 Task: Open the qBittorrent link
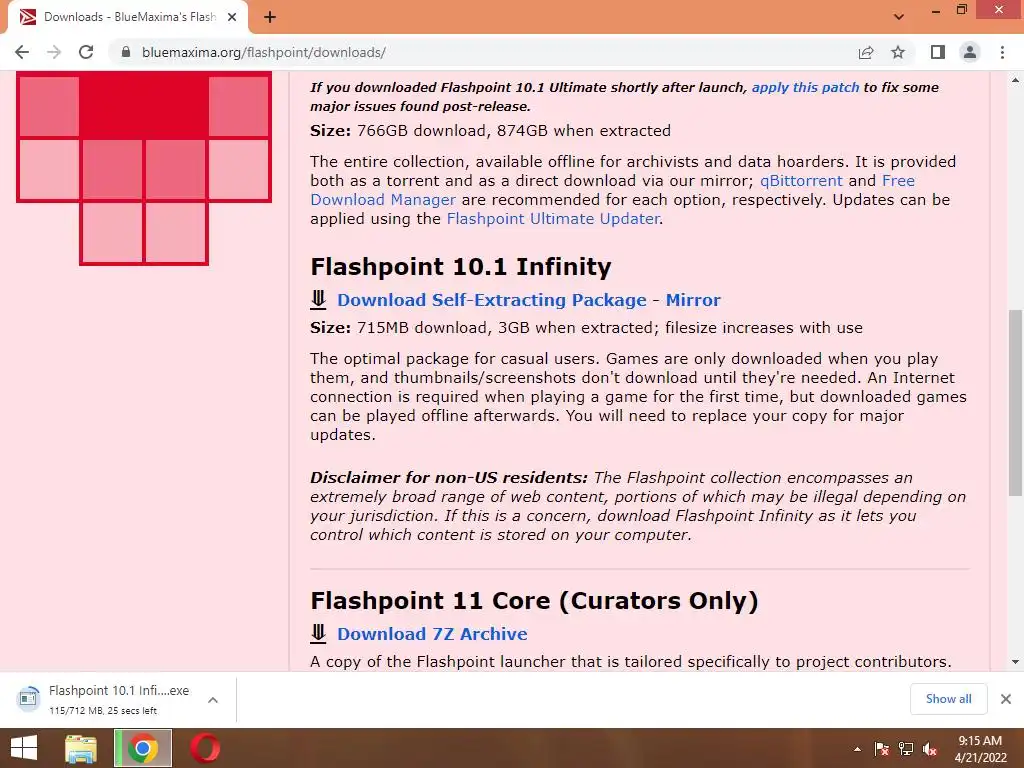pos(801,181)
